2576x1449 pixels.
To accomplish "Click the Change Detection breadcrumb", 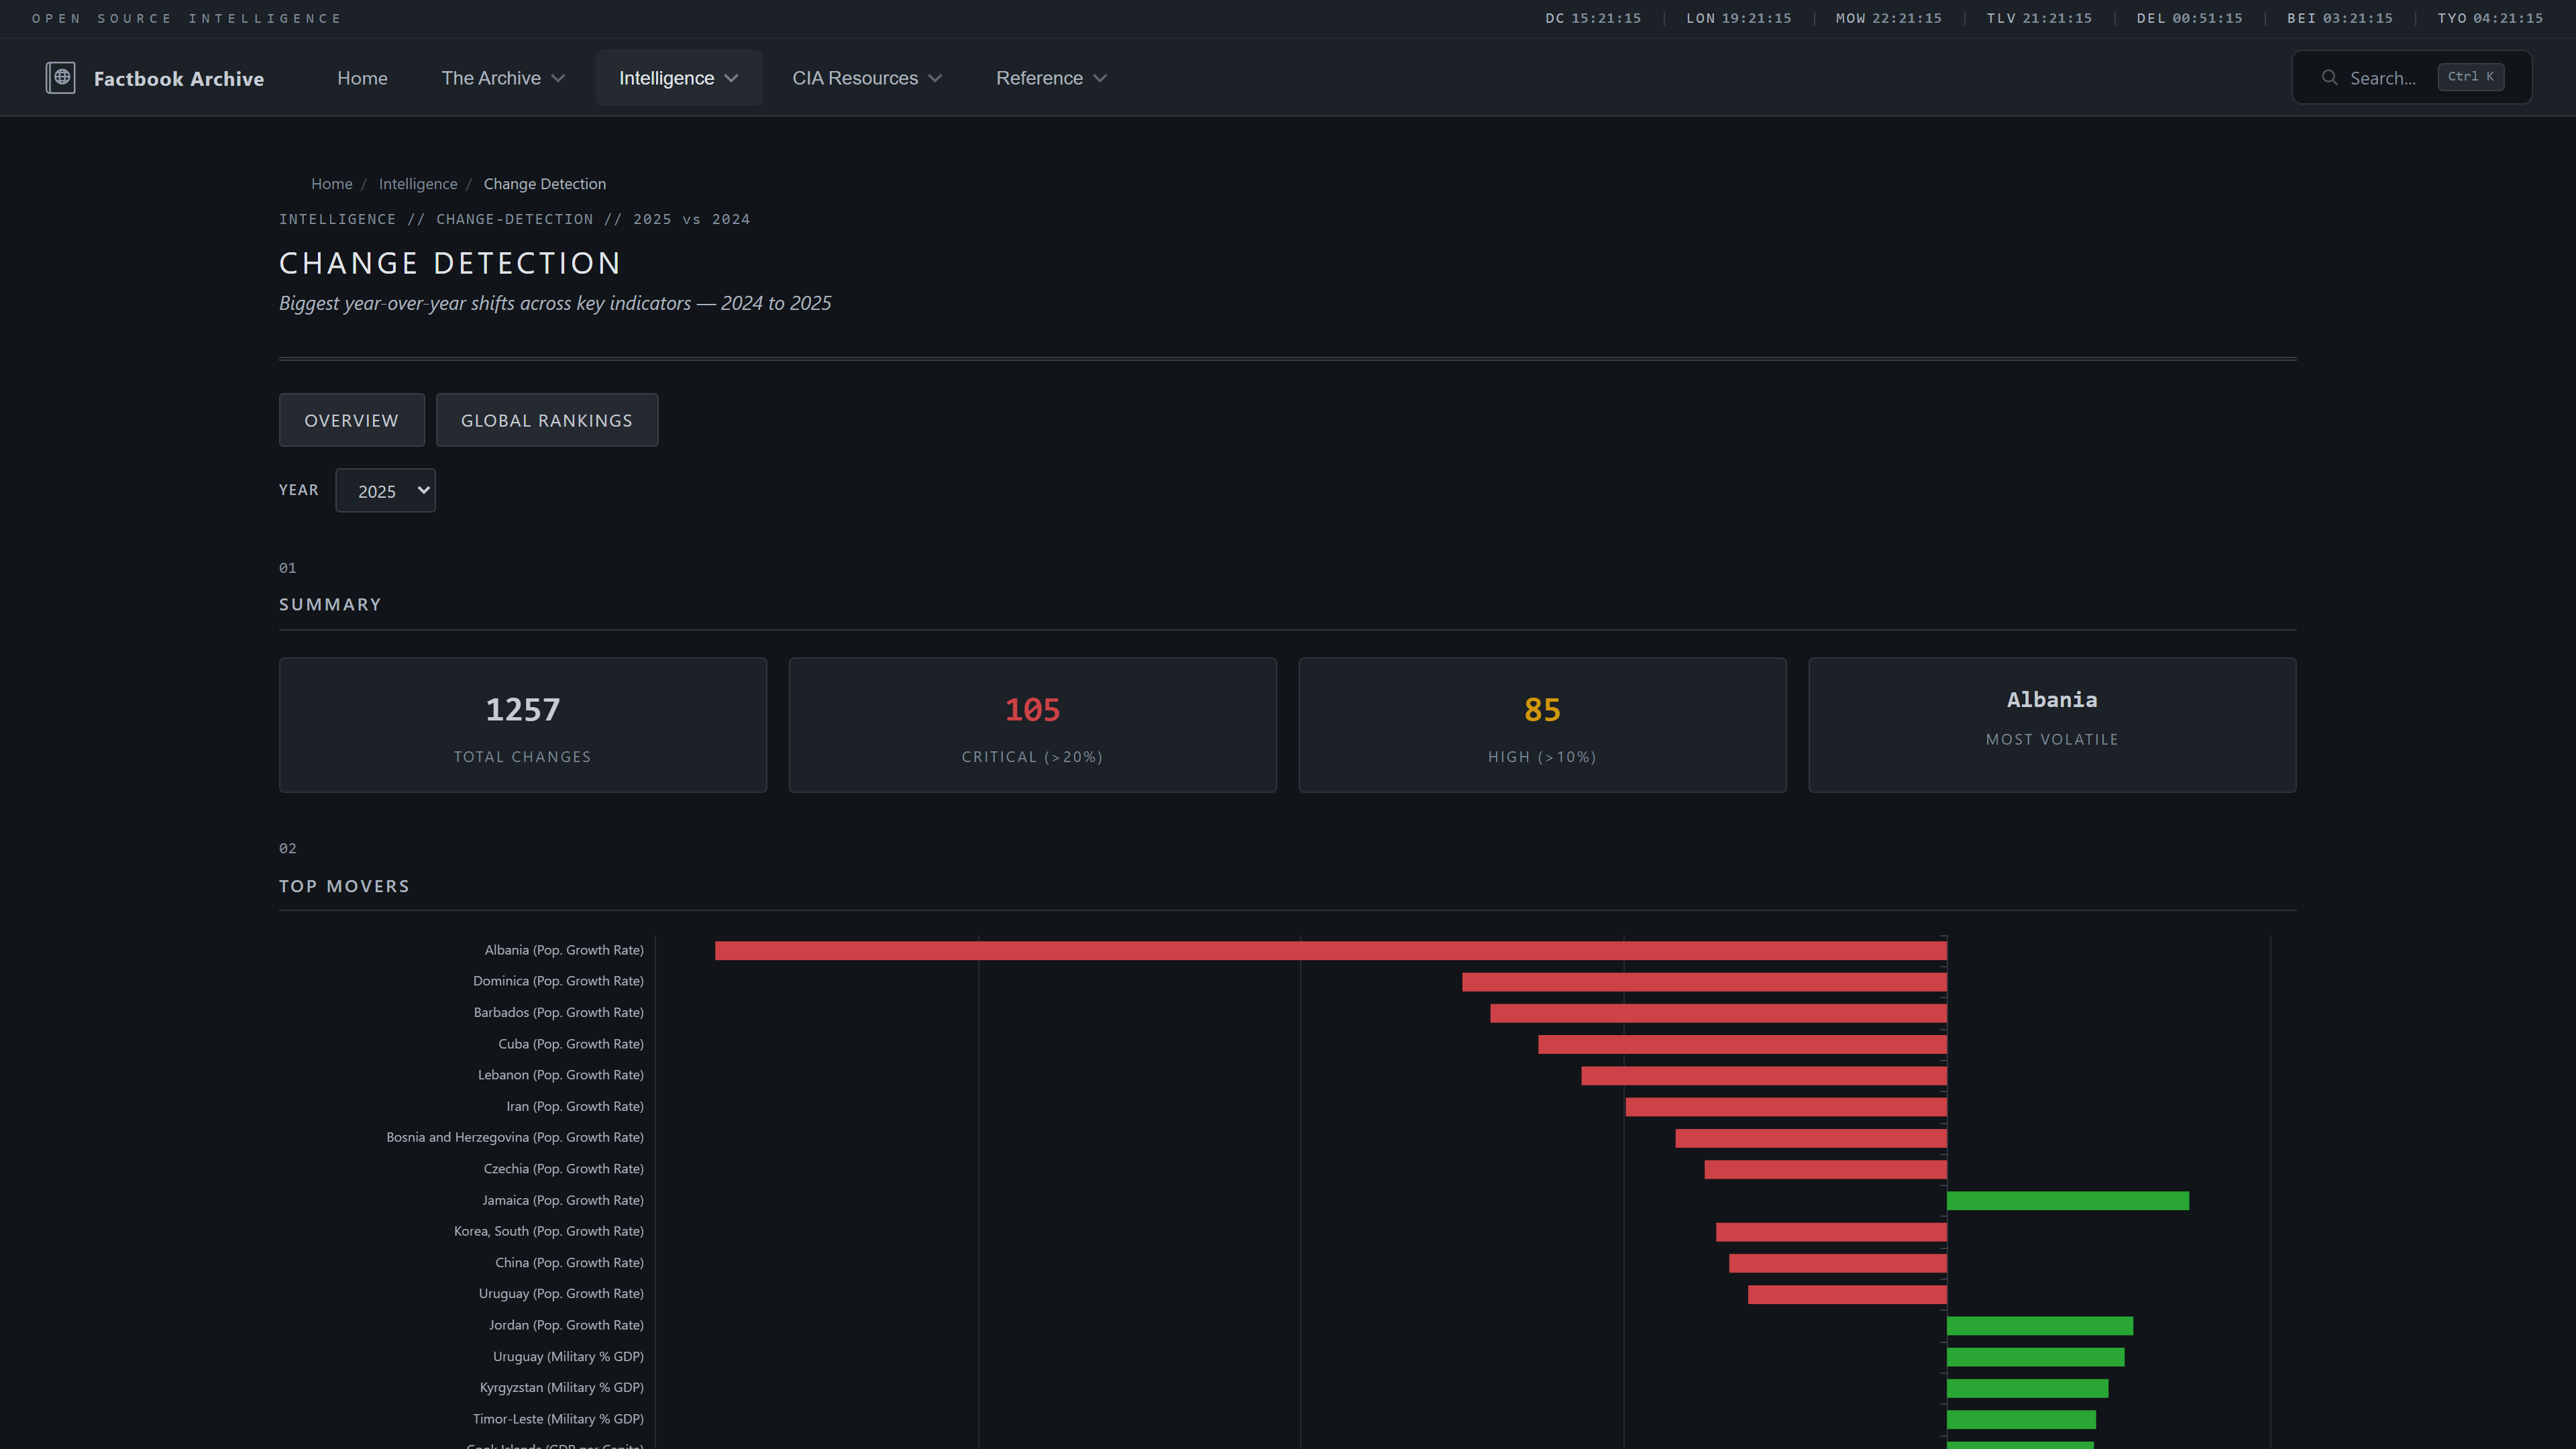I will point(544,184).
